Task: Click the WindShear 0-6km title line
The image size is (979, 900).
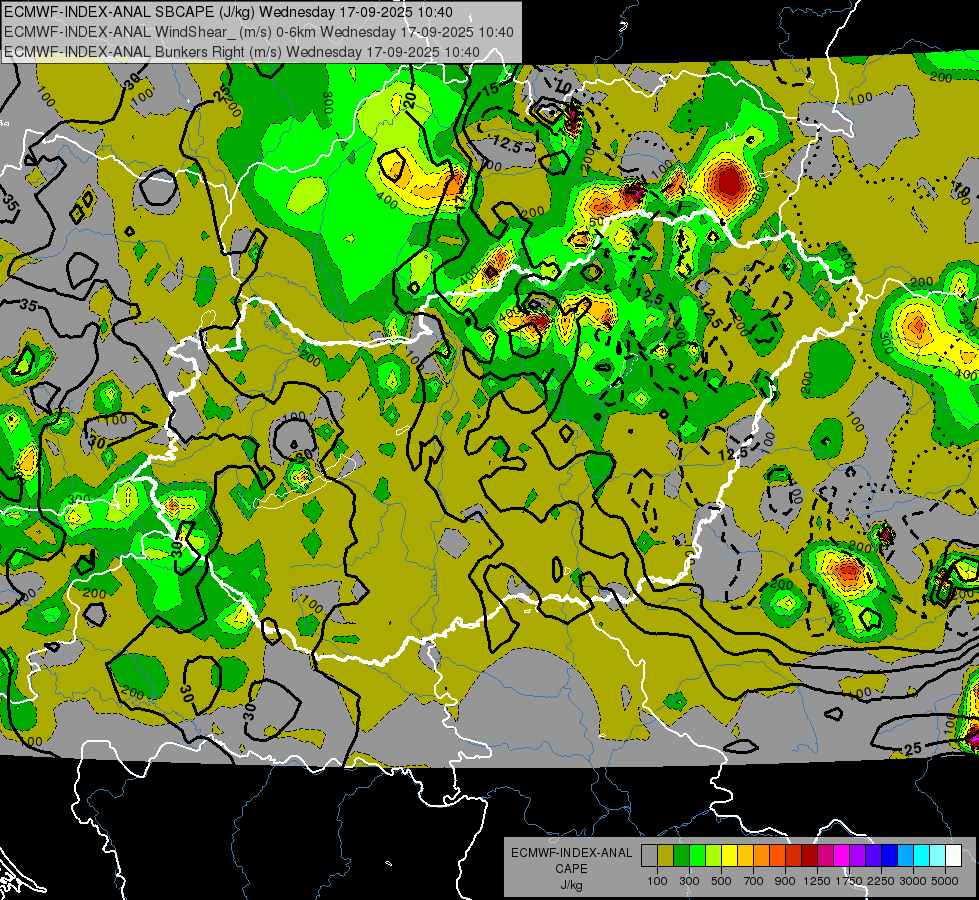Action: (258, 32)
